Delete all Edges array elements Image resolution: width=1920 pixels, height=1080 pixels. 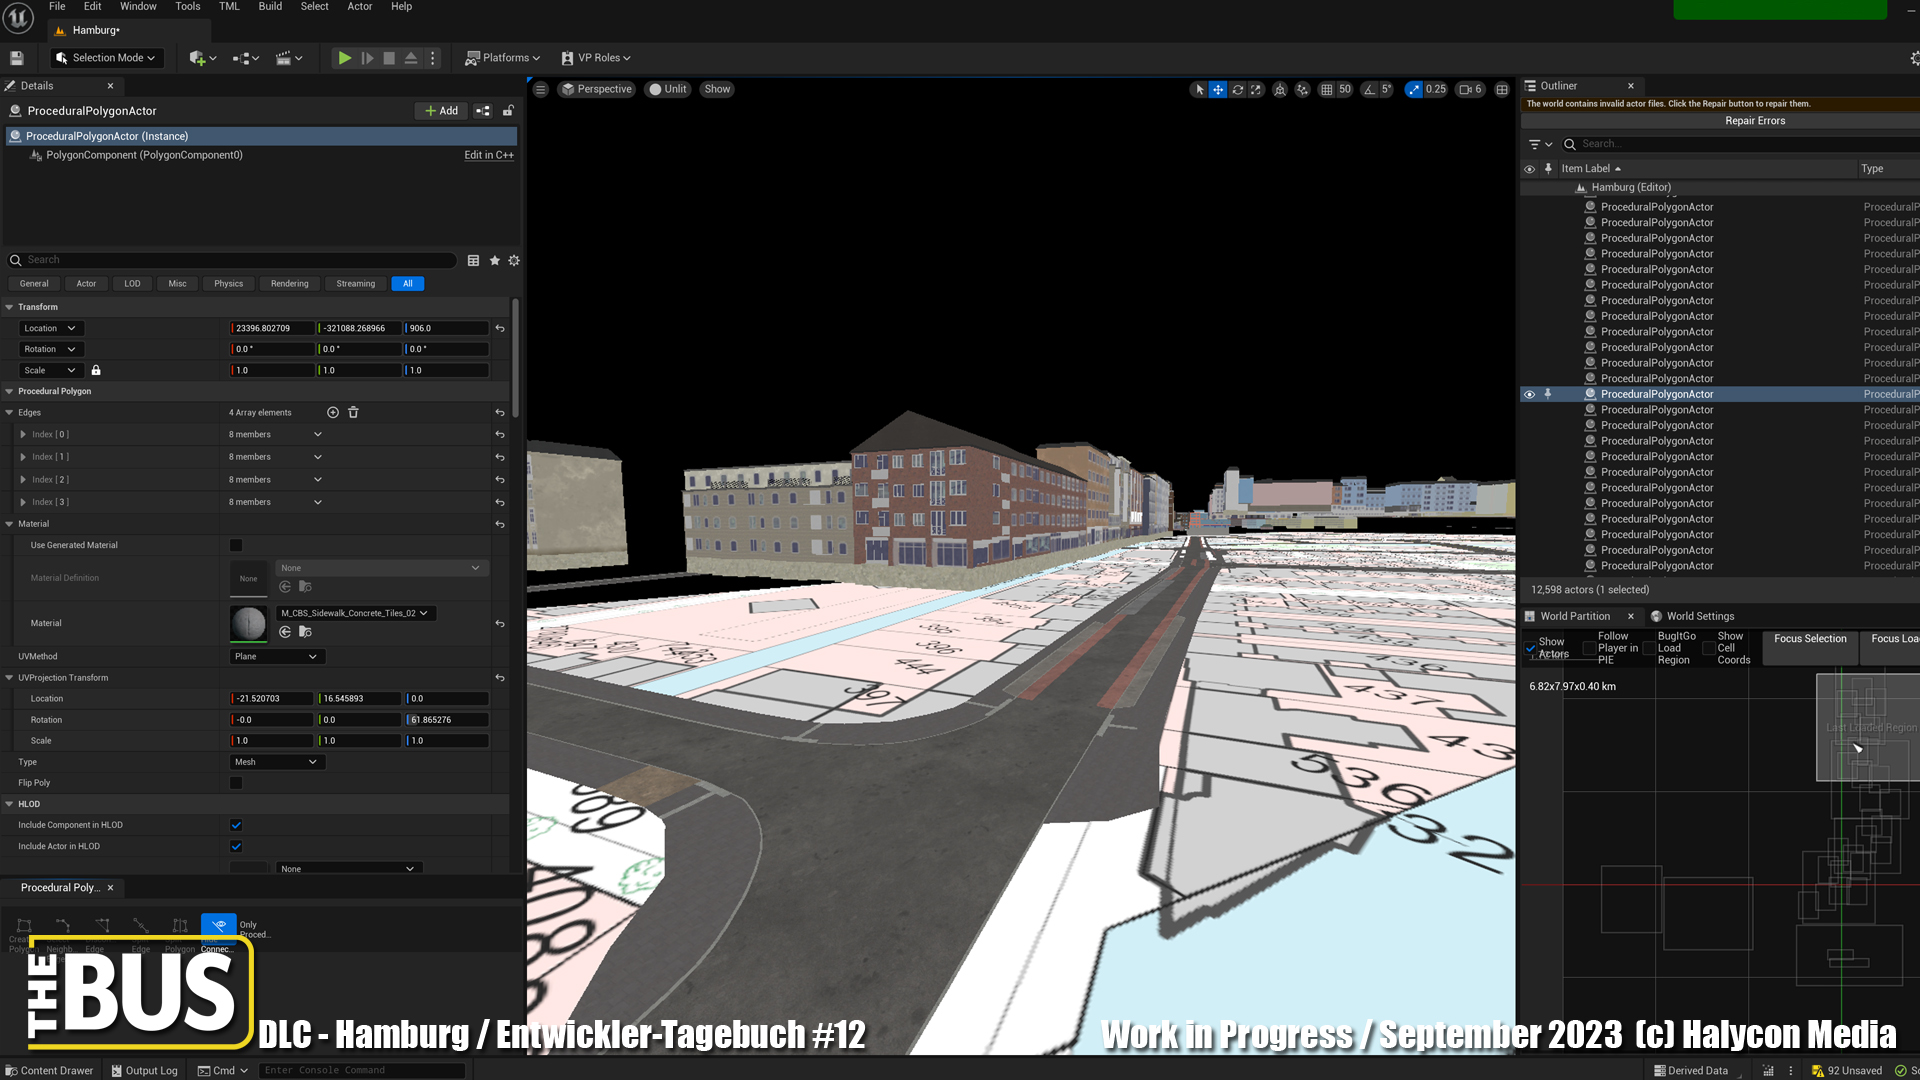tap(353, 412)
